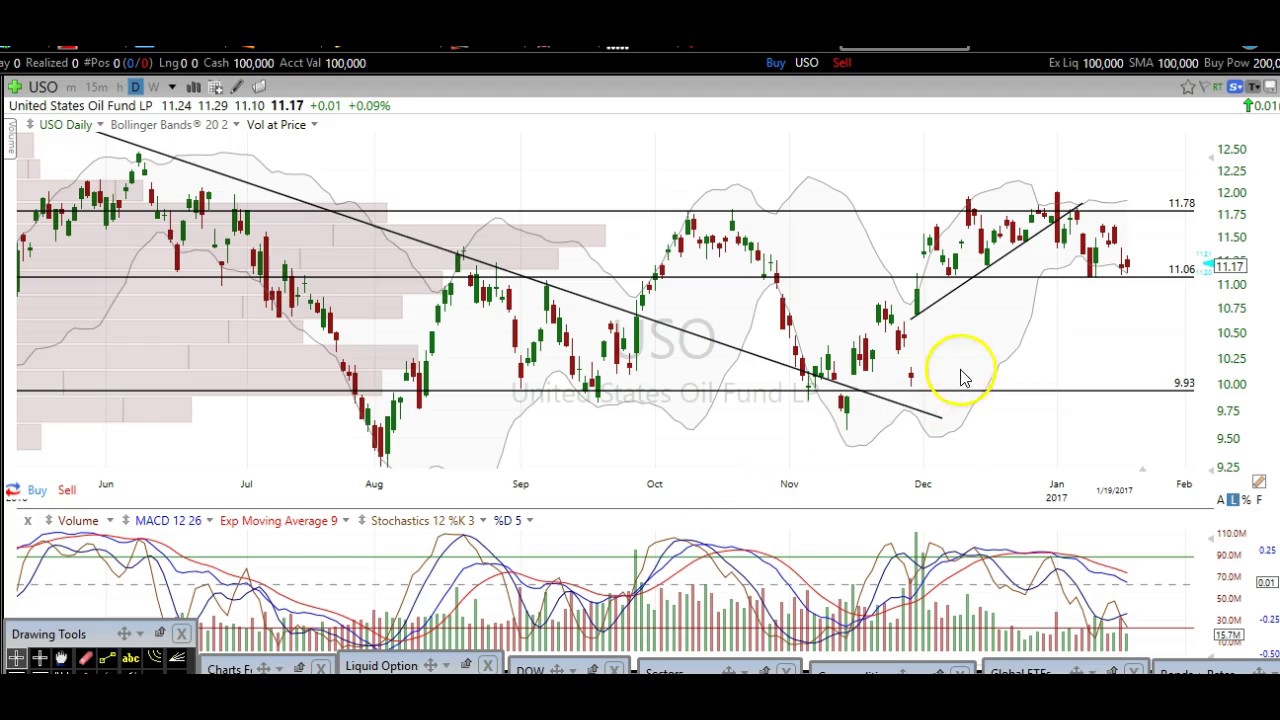Select the plus cursor drawing tool

click(39, 658)
